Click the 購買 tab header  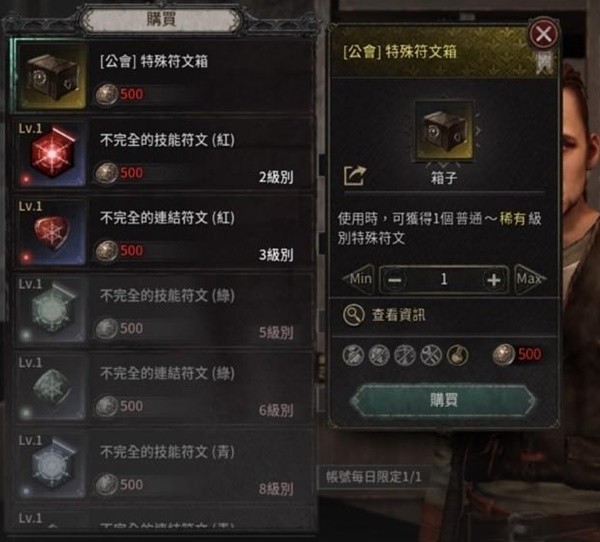pos(161,19)
